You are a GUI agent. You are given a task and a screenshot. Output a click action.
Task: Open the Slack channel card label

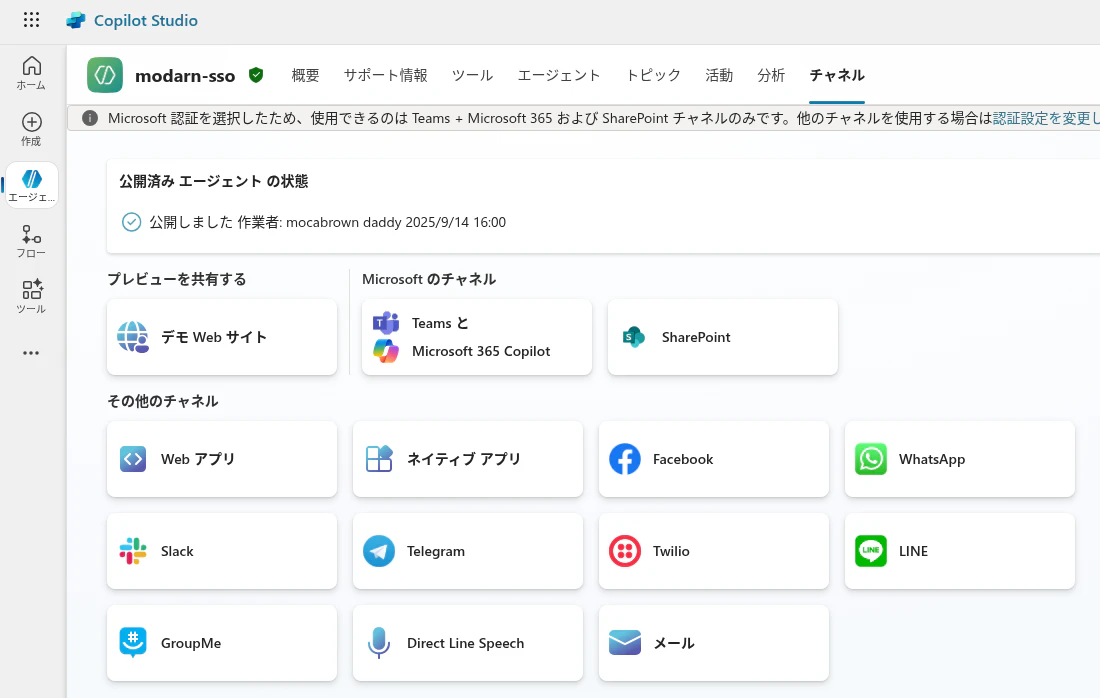[x=177, y=551]
